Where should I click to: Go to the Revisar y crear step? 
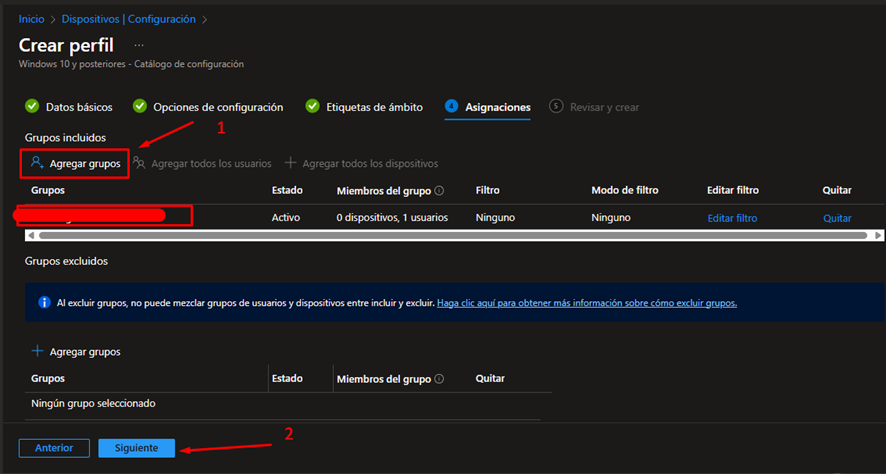click(603, 107)
